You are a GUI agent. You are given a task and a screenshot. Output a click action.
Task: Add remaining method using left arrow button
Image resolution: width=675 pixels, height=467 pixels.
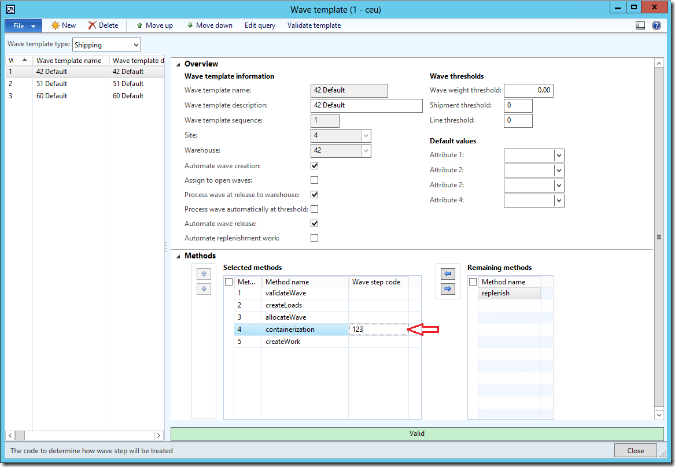(x=447, y=273)
